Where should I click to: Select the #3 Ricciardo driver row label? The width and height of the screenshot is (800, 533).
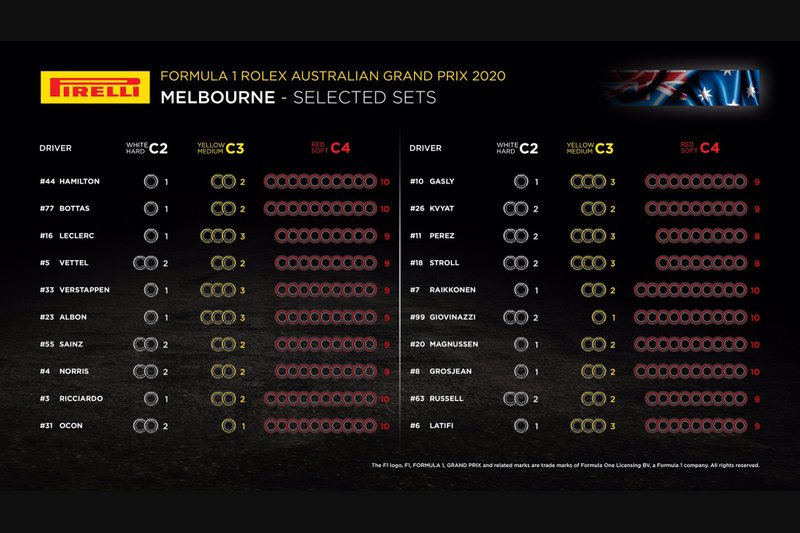[x=71, y=398]
